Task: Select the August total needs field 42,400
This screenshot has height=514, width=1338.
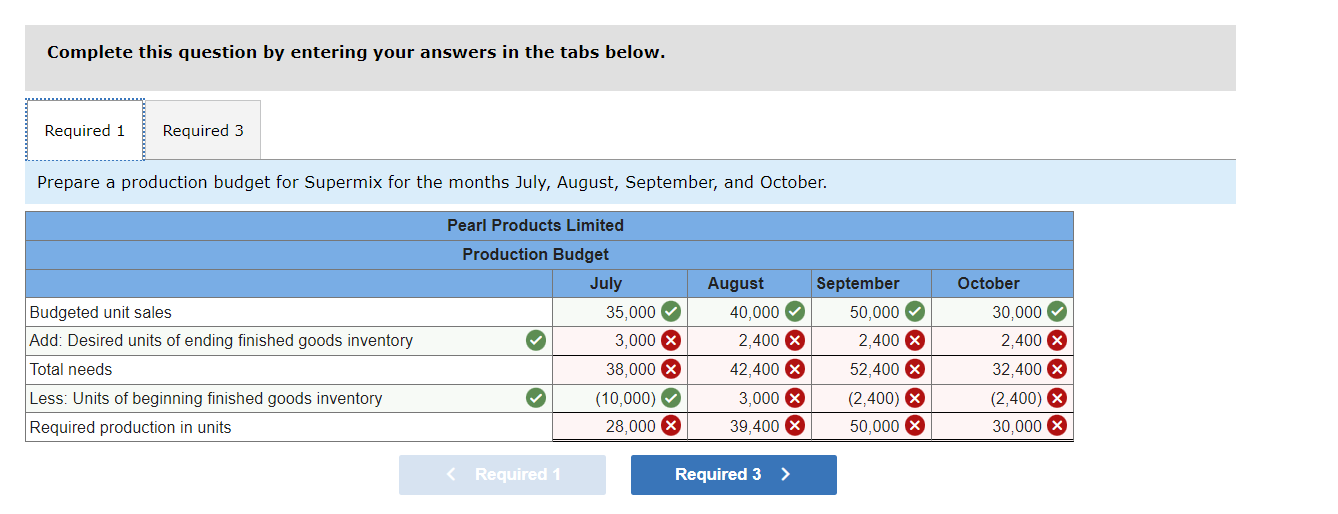Action: (749, 369)
